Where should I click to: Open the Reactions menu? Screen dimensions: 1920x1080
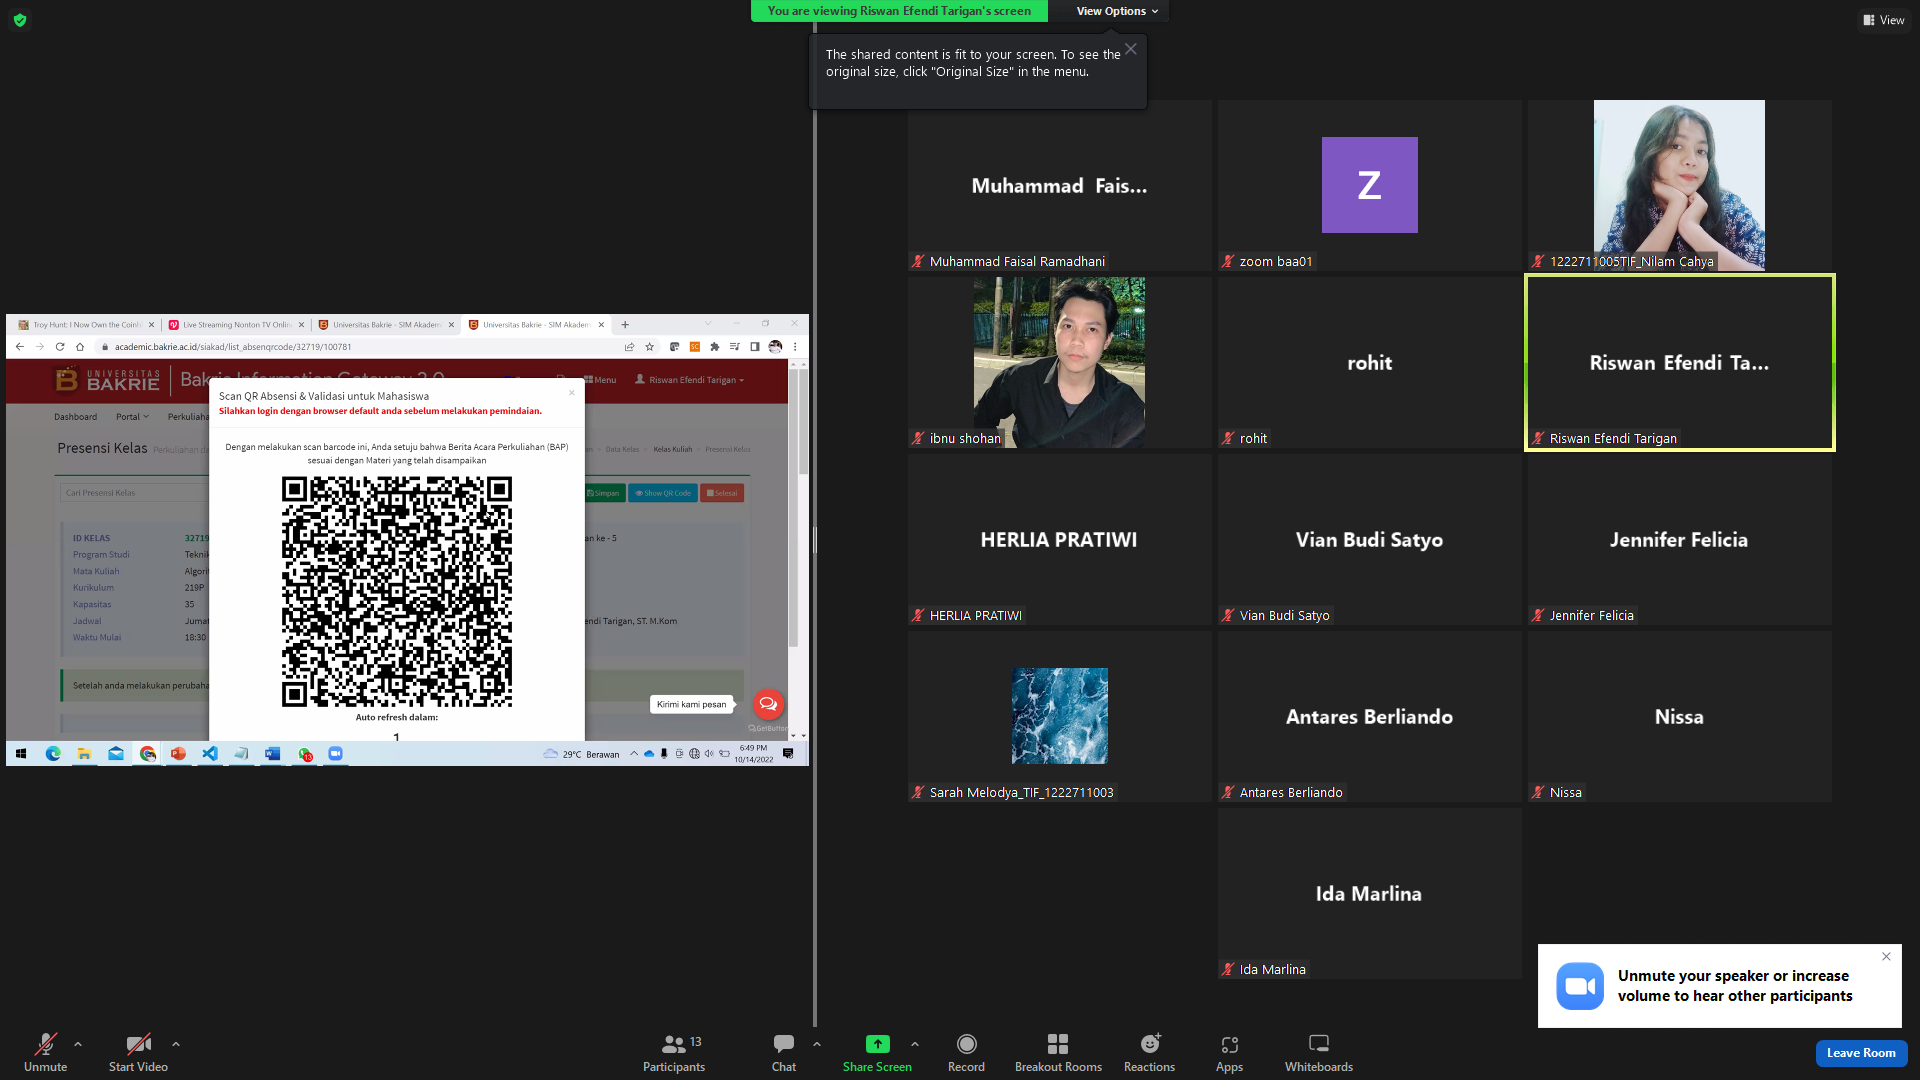coord(1149,1052)
